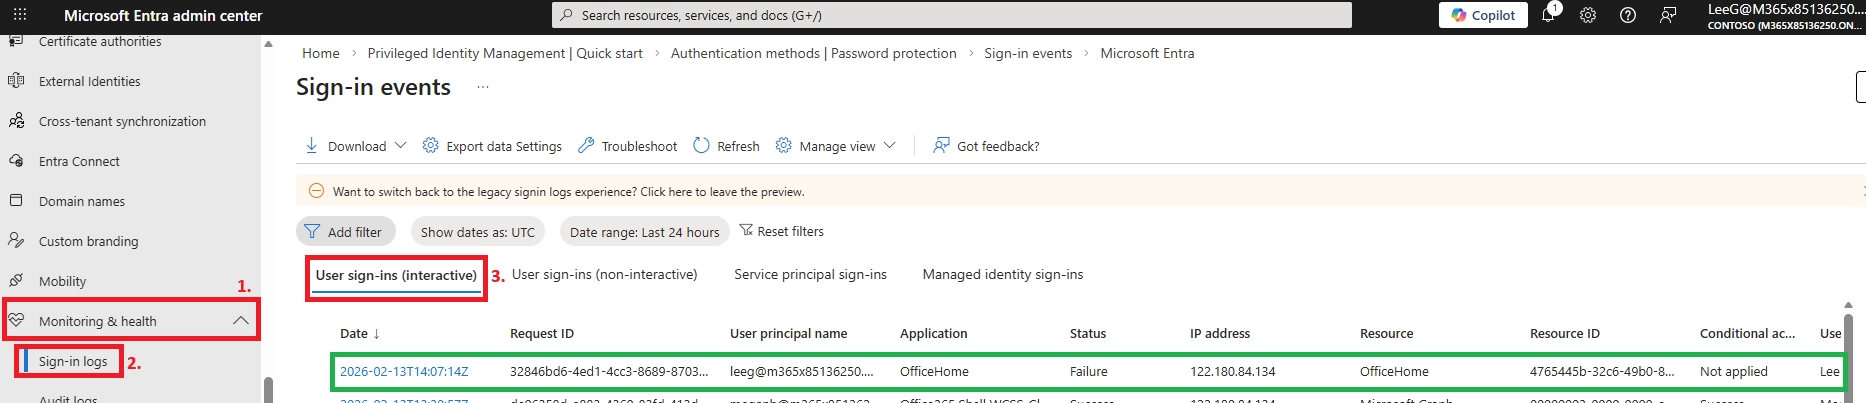The width and height of the screenshot is (1866, 403).
Task: Open the notifications bell icon
Action: pos(1549,14)
